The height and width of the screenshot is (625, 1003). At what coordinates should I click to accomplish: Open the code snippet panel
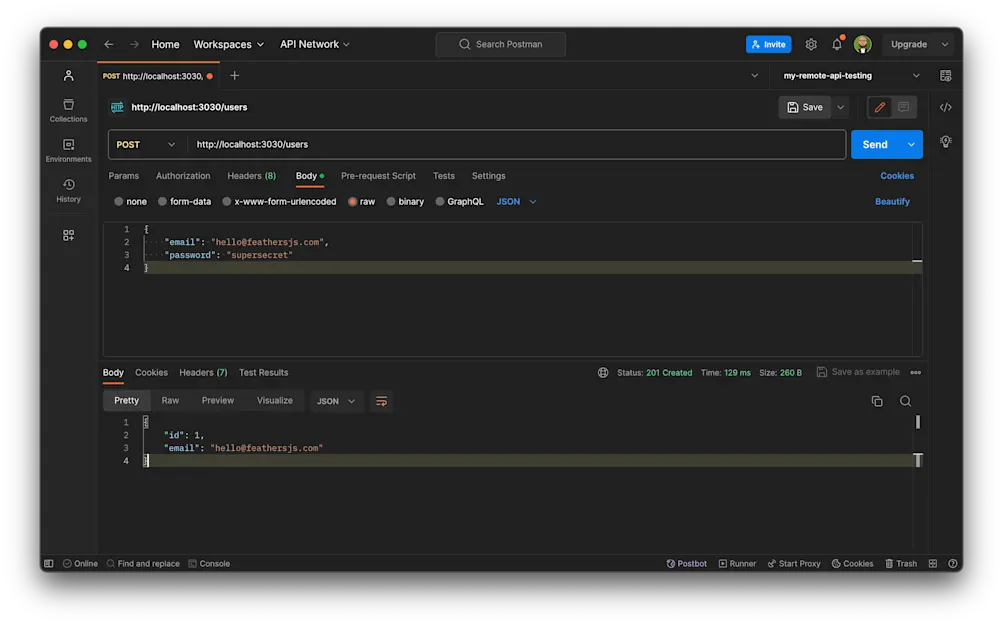pos(945,106)
